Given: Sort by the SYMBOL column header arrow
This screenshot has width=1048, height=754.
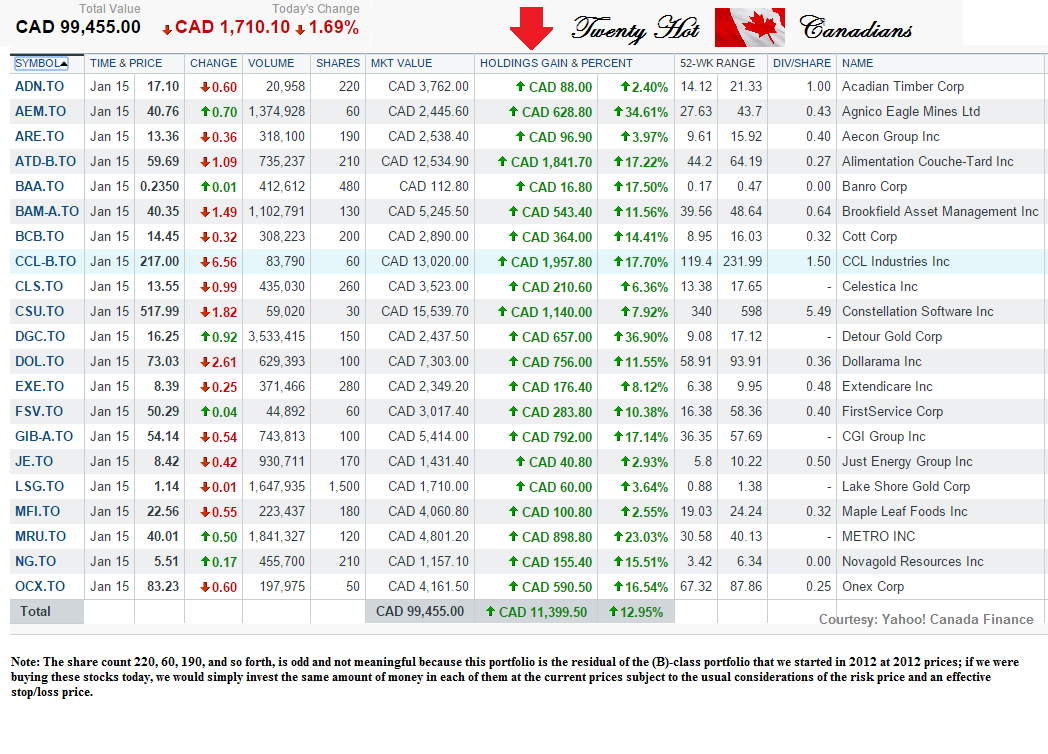Looking at the screenshot, I should click(64, 63).
